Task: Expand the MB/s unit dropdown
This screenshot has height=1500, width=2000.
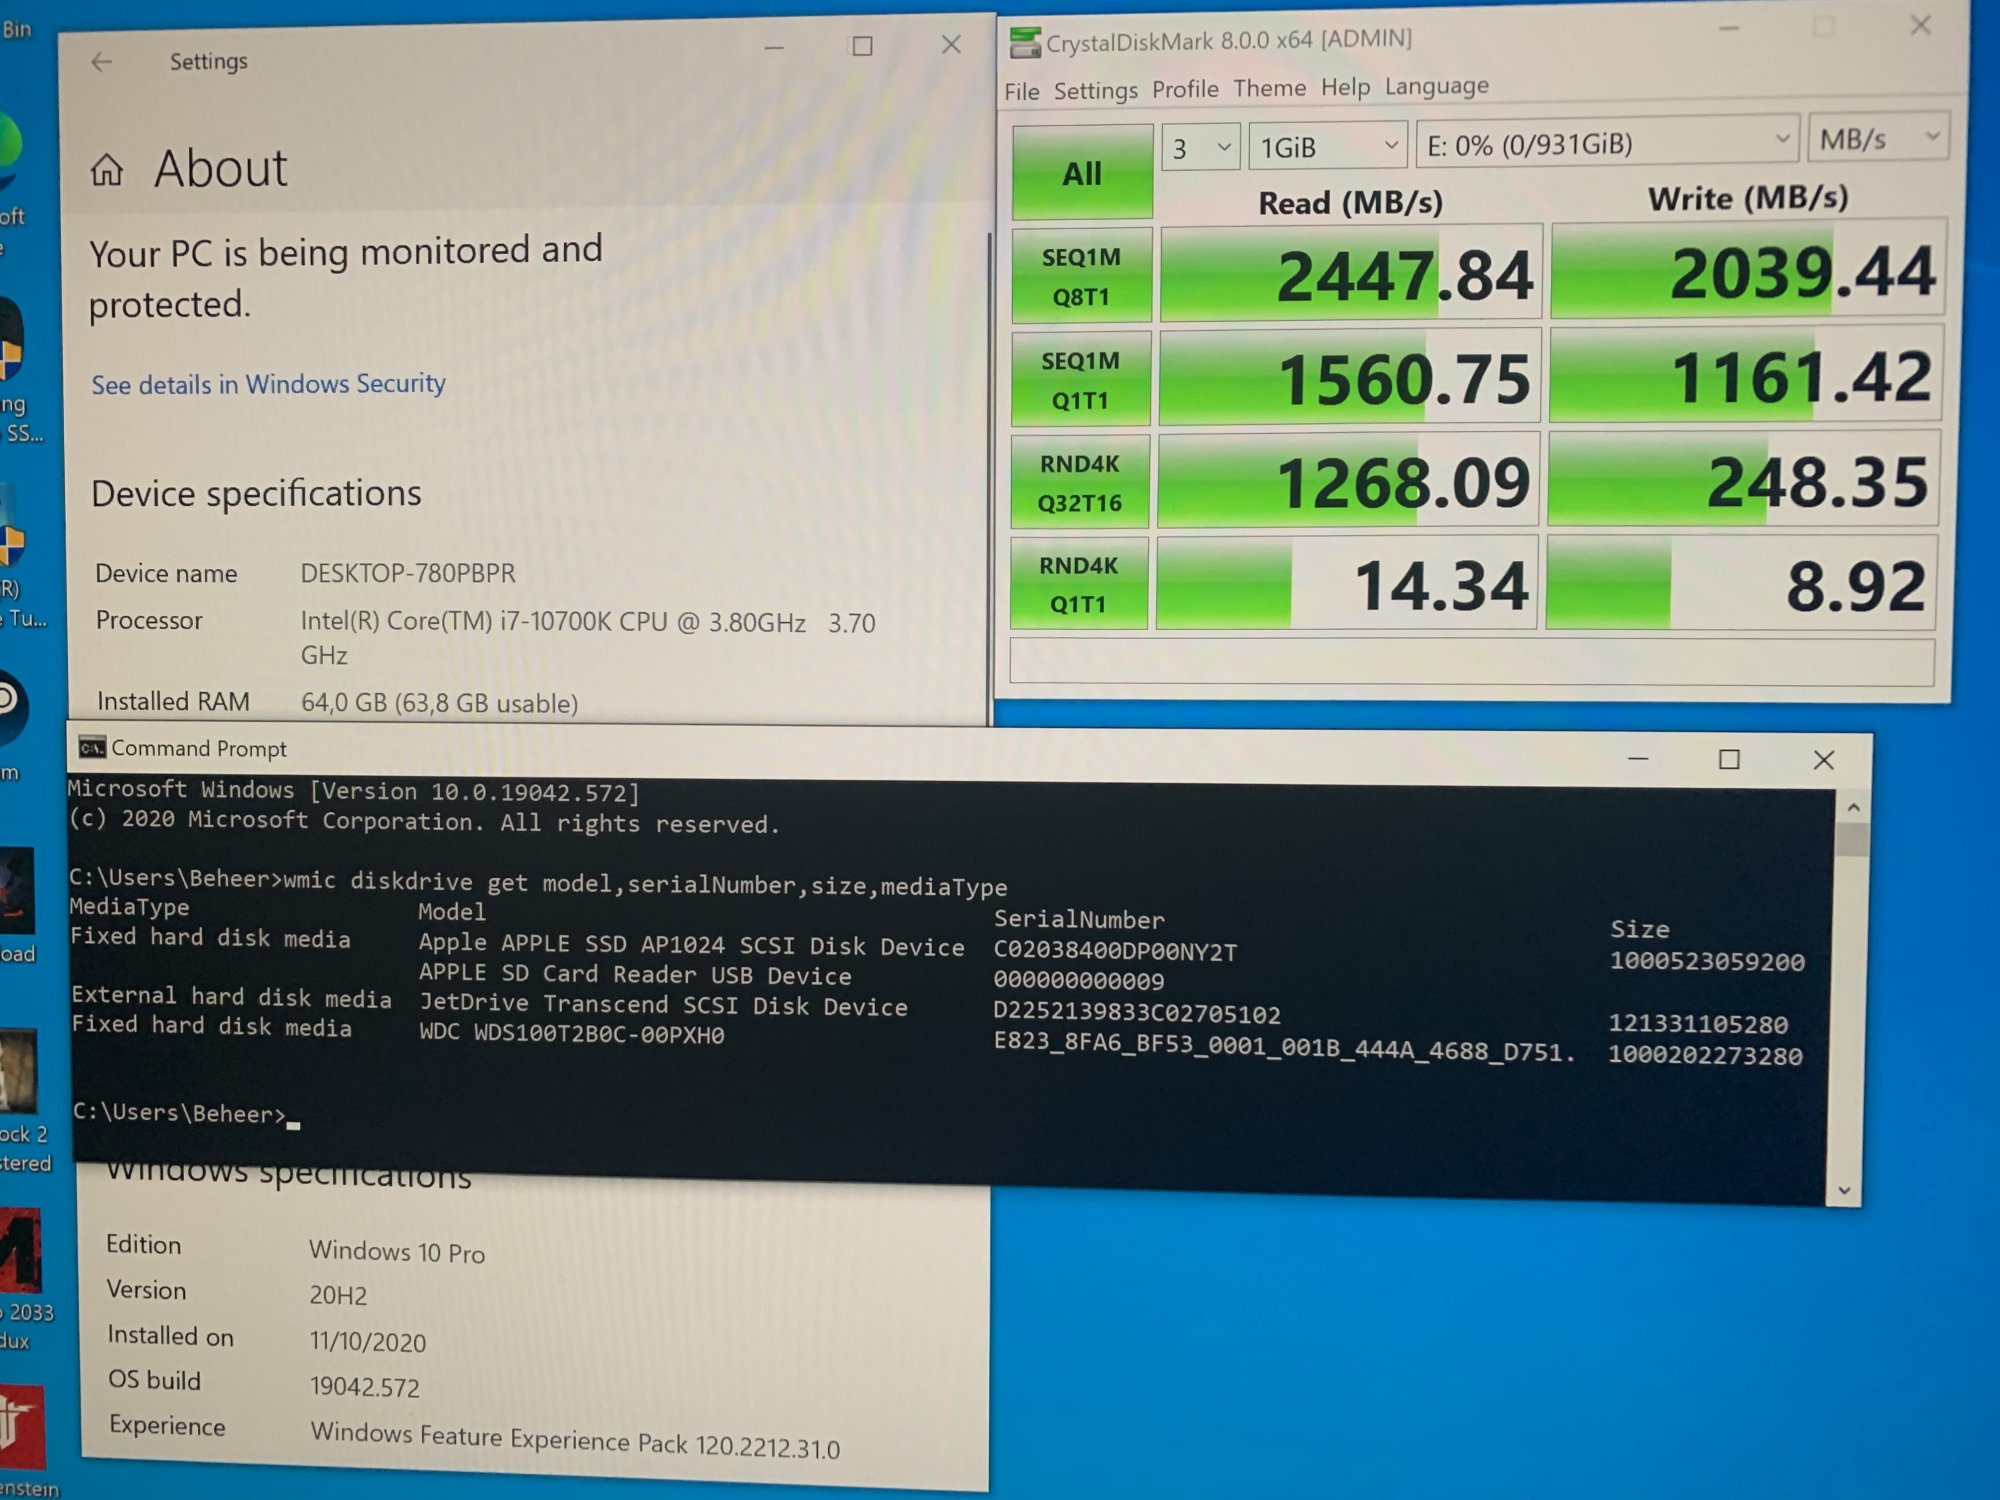Action: (x=1878, y=138)
